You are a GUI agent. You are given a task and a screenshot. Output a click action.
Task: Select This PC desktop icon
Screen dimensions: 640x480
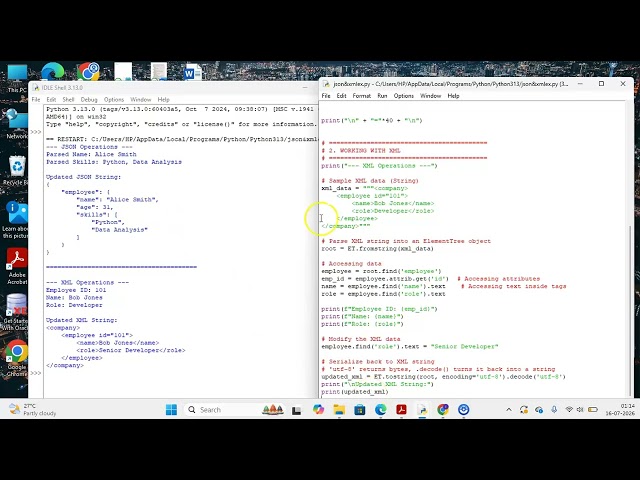click(17, 78)
